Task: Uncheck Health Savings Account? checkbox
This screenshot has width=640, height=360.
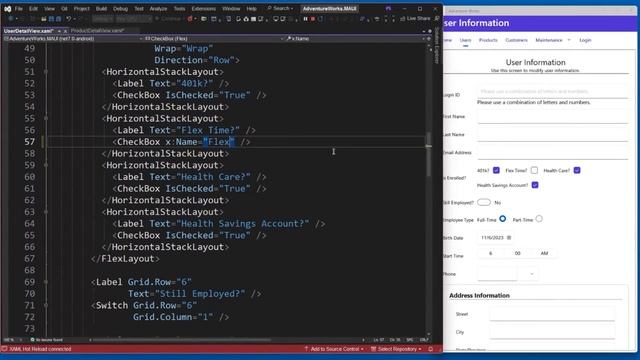Action: [x=535, y=185]
